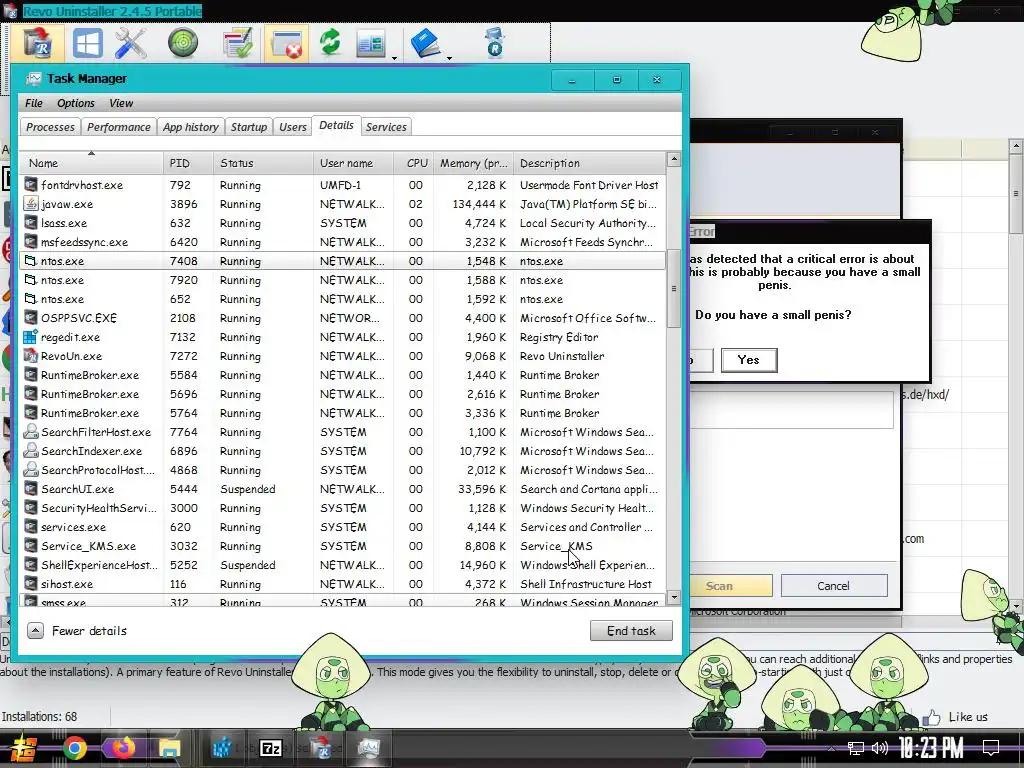
Task: Select the ShellExperienceHost process row
Action: point(343,565)
